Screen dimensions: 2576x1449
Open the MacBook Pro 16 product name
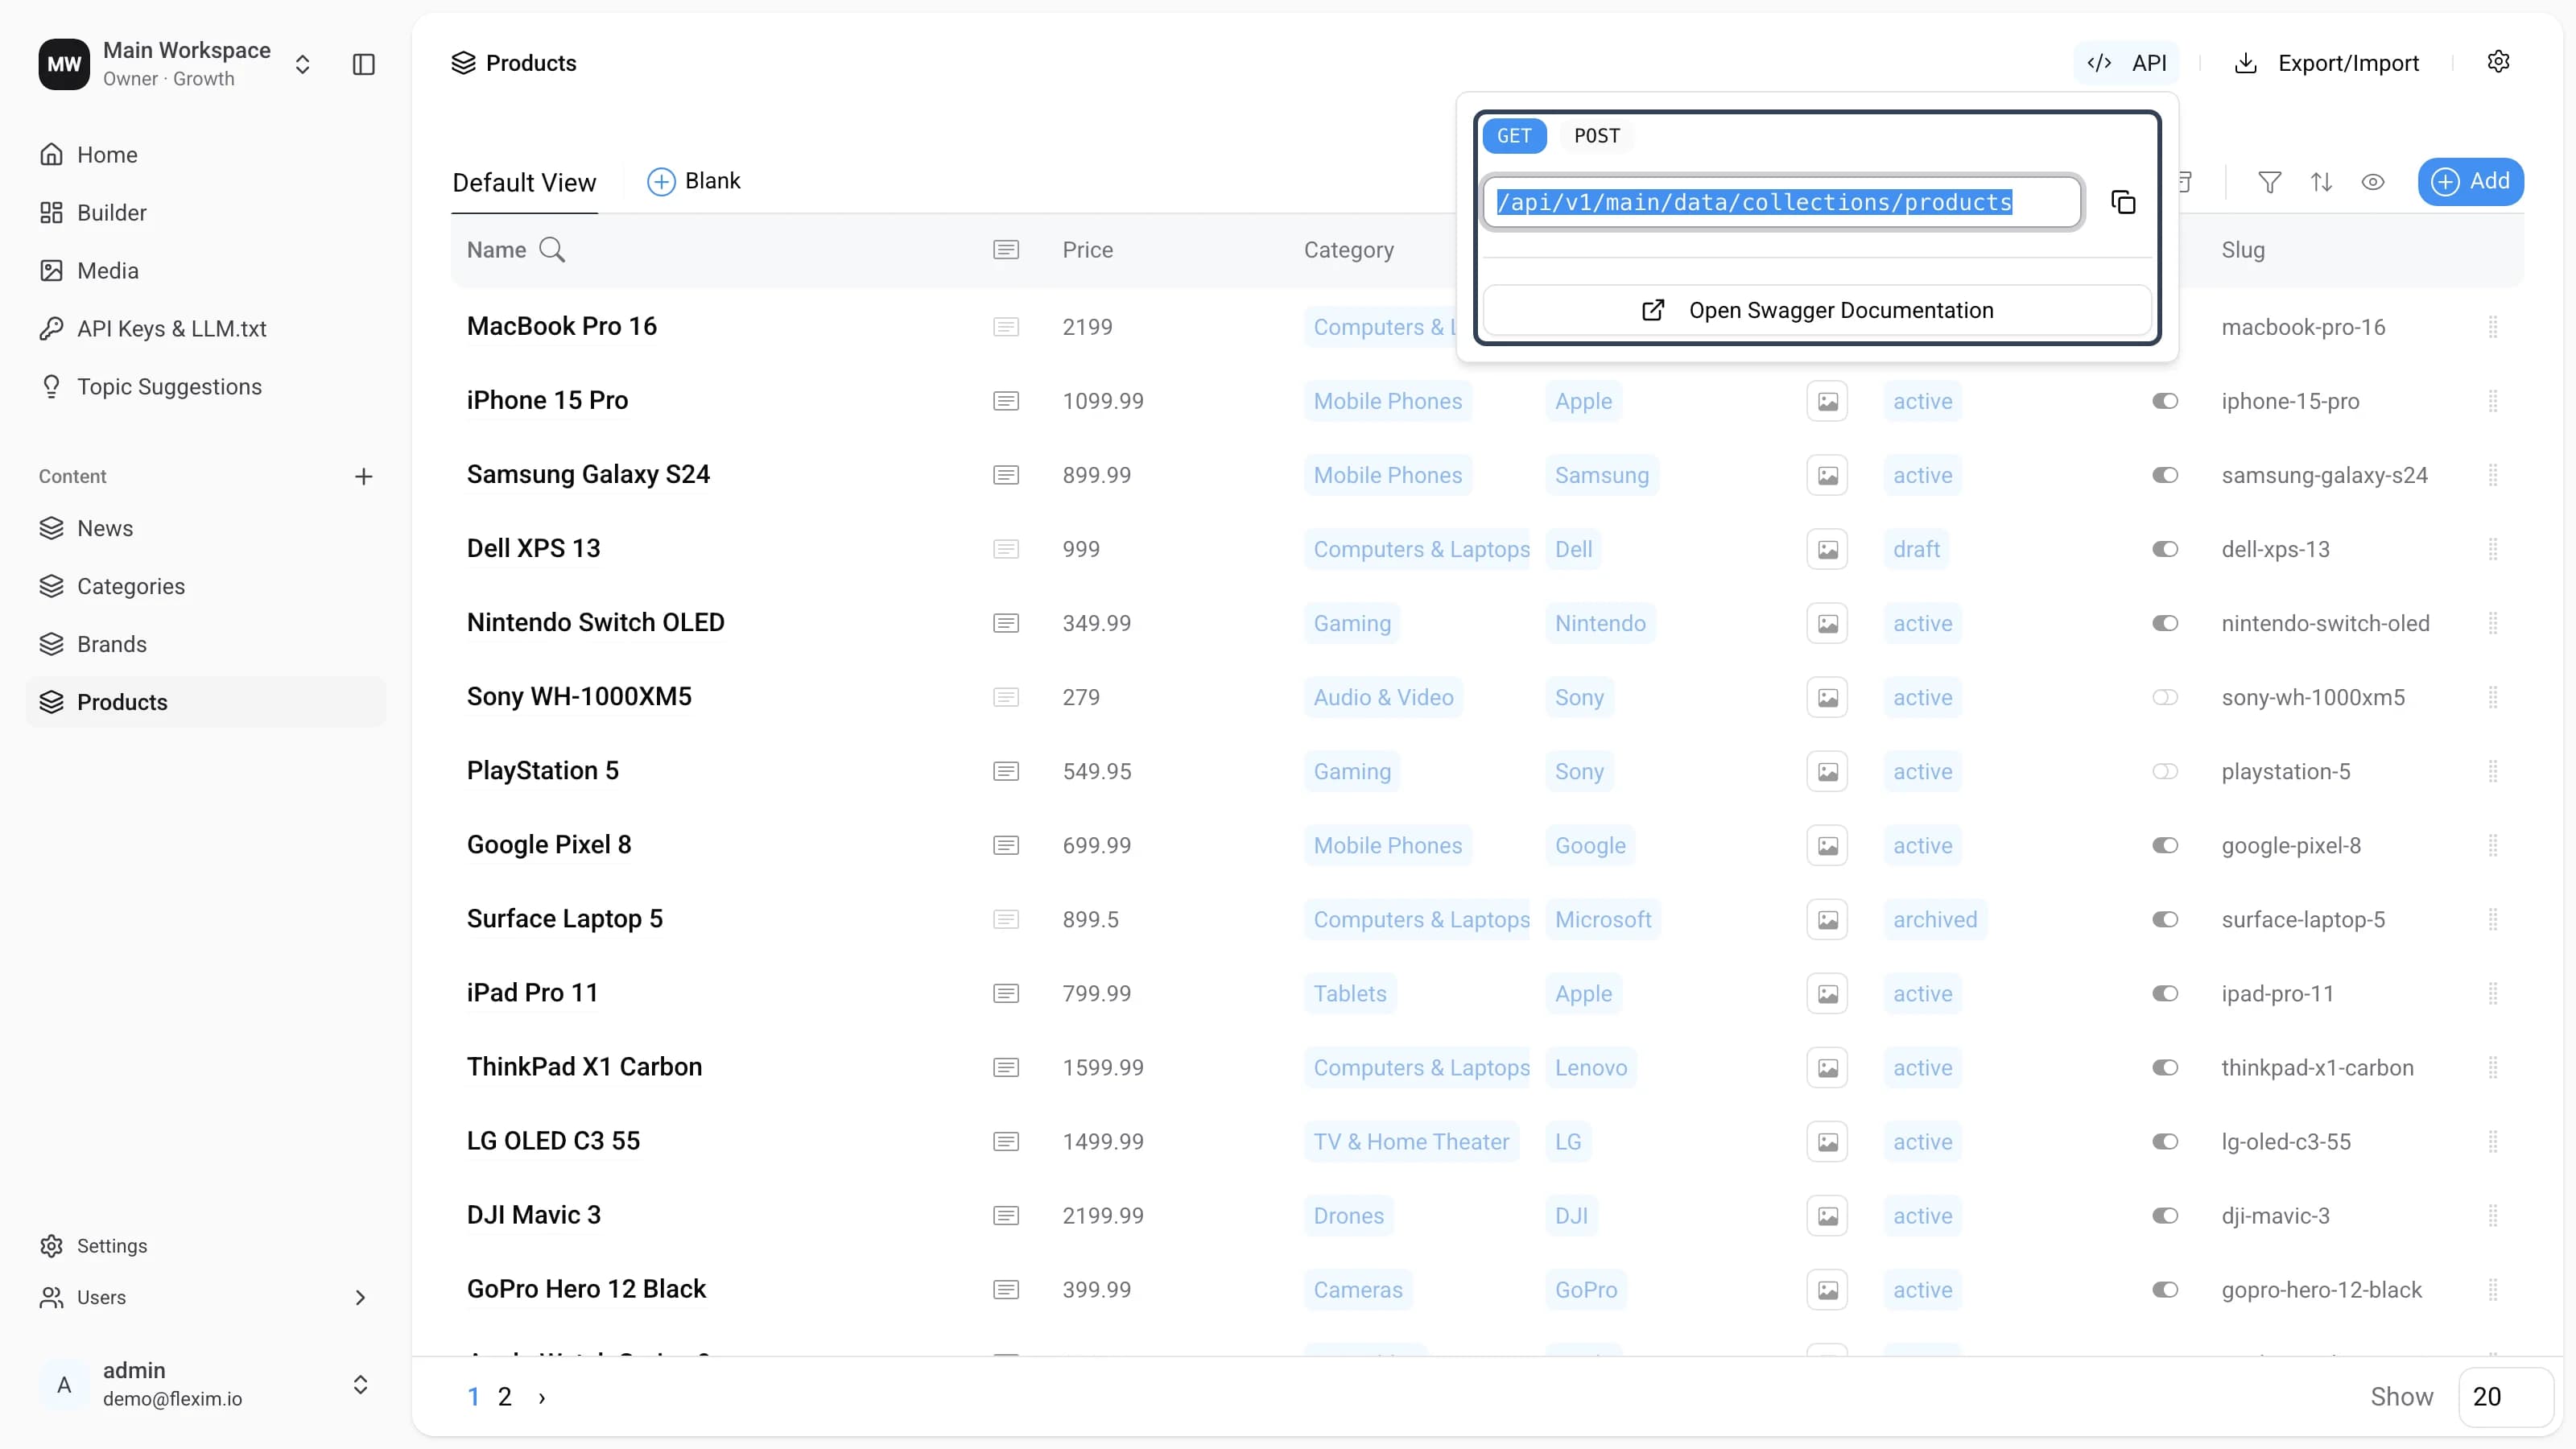coord(562,326)
